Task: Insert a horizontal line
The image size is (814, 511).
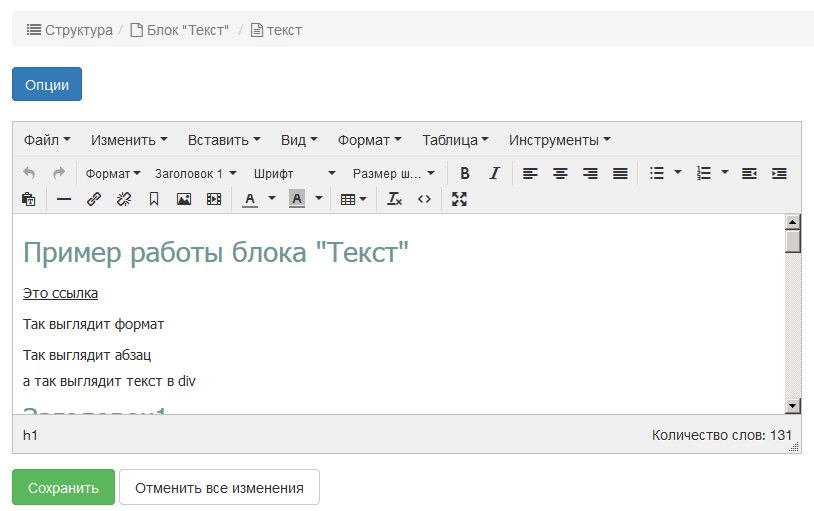Action: point(63,199)
